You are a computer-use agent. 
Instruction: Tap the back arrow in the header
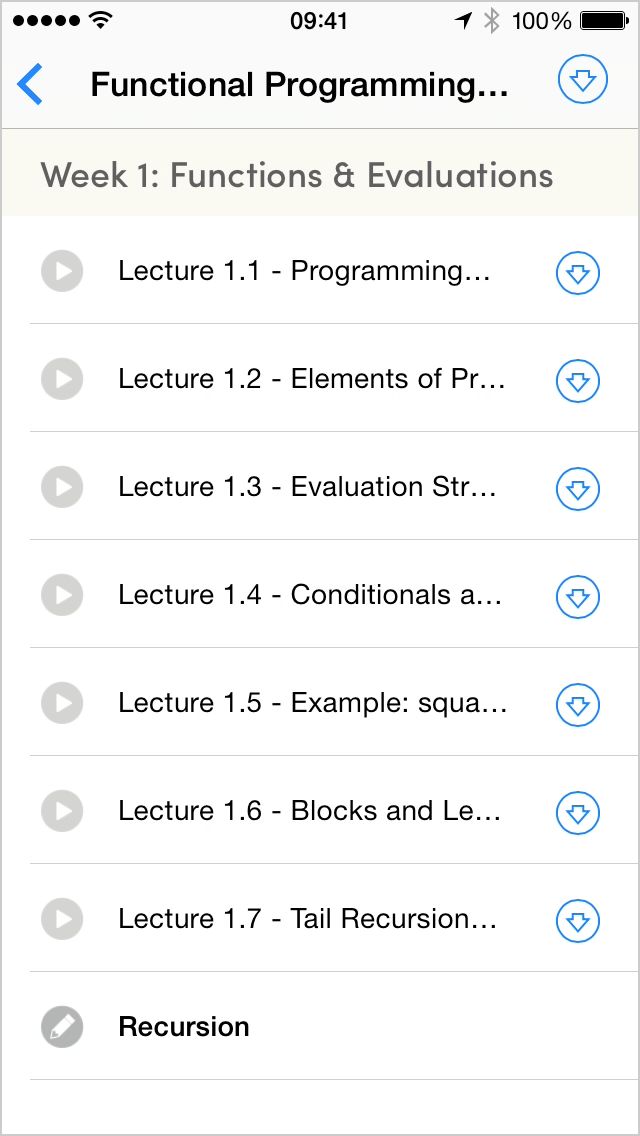point(31,84)
